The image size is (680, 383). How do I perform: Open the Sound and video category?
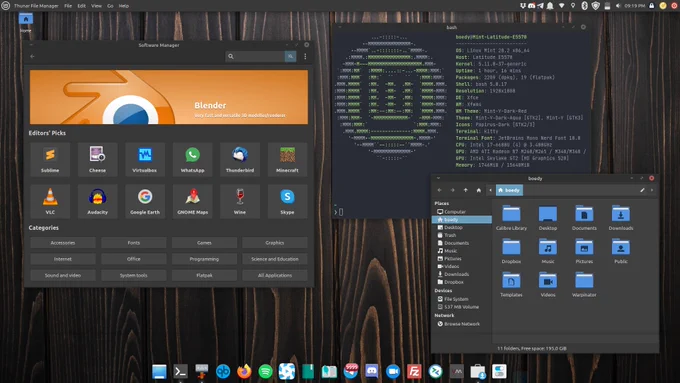[x=63, y=275]
